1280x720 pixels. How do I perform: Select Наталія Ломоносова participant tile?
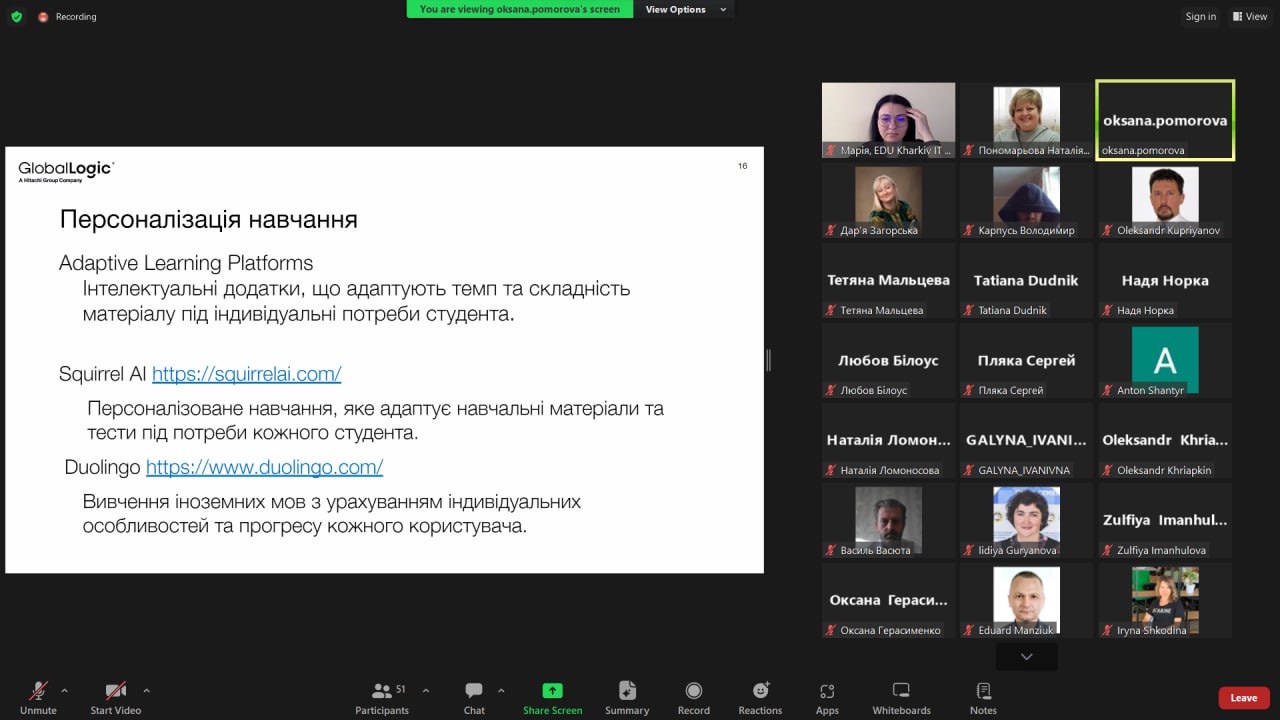888,440
